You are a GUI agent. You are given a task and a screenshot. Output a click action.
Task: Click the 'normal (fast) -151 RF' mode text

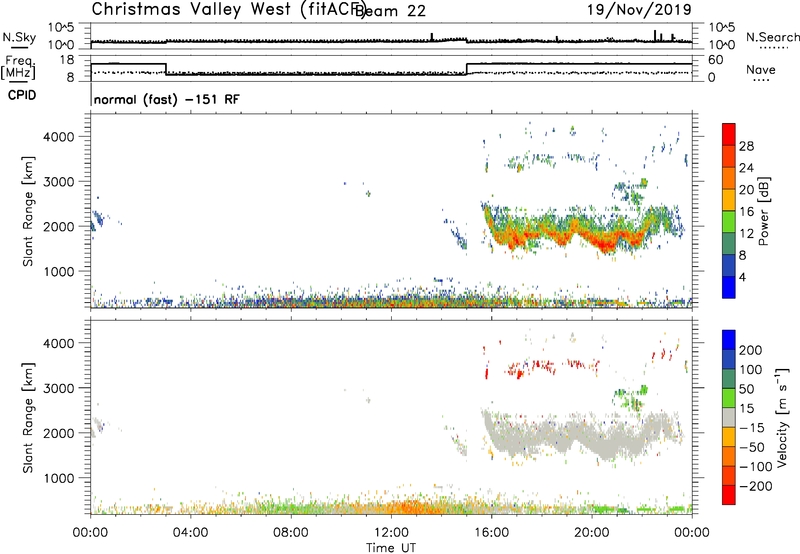(166, 99)
